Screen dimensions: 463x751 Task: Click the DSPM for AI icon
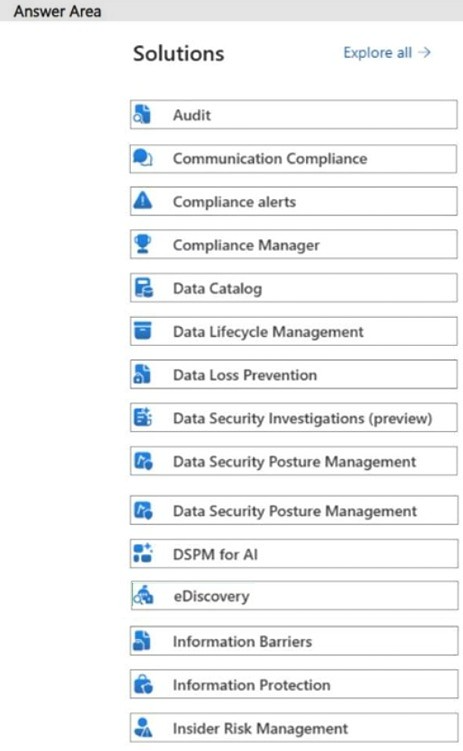143,553
